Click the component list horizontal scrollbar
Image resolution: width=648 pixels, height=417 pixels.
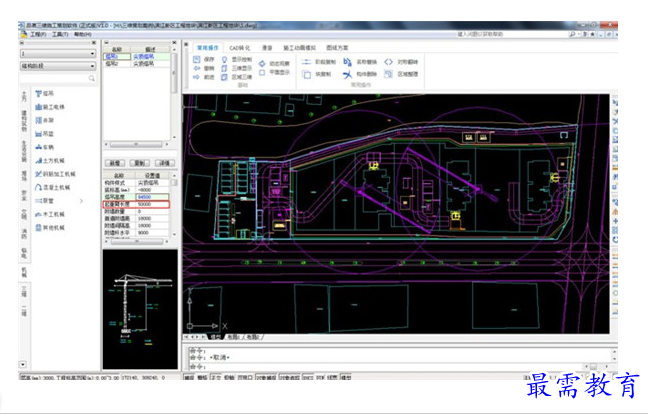coord(136,144)
